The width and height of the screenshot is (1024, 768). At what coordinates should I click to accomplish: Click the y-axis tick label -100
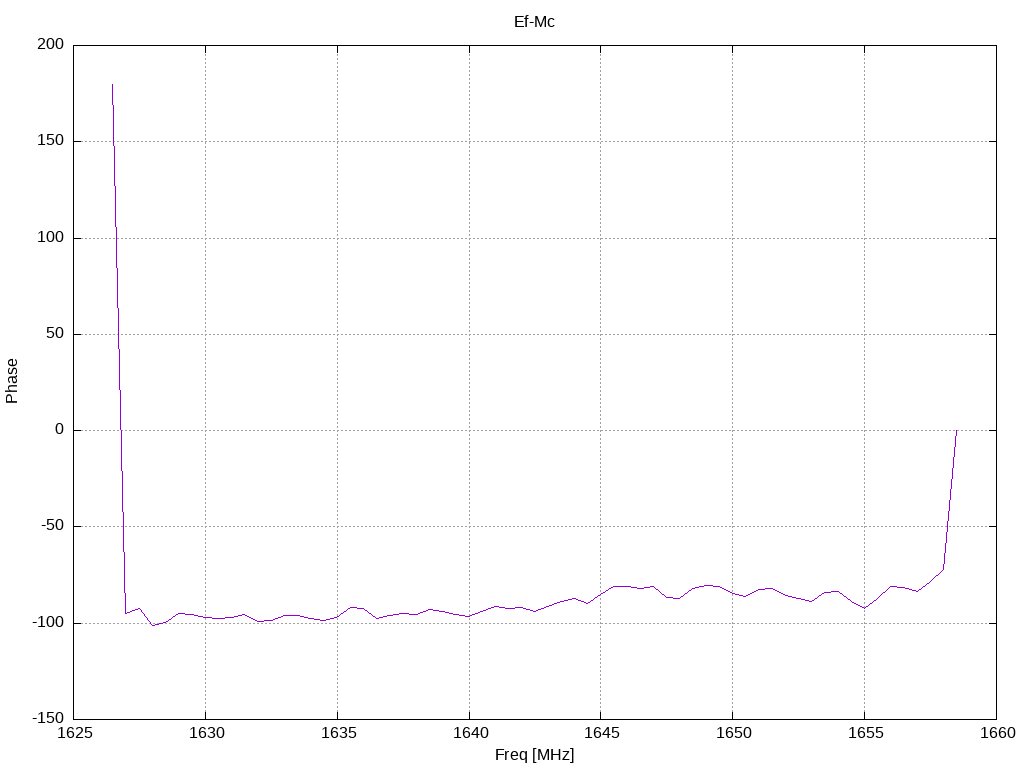point(48,622)
